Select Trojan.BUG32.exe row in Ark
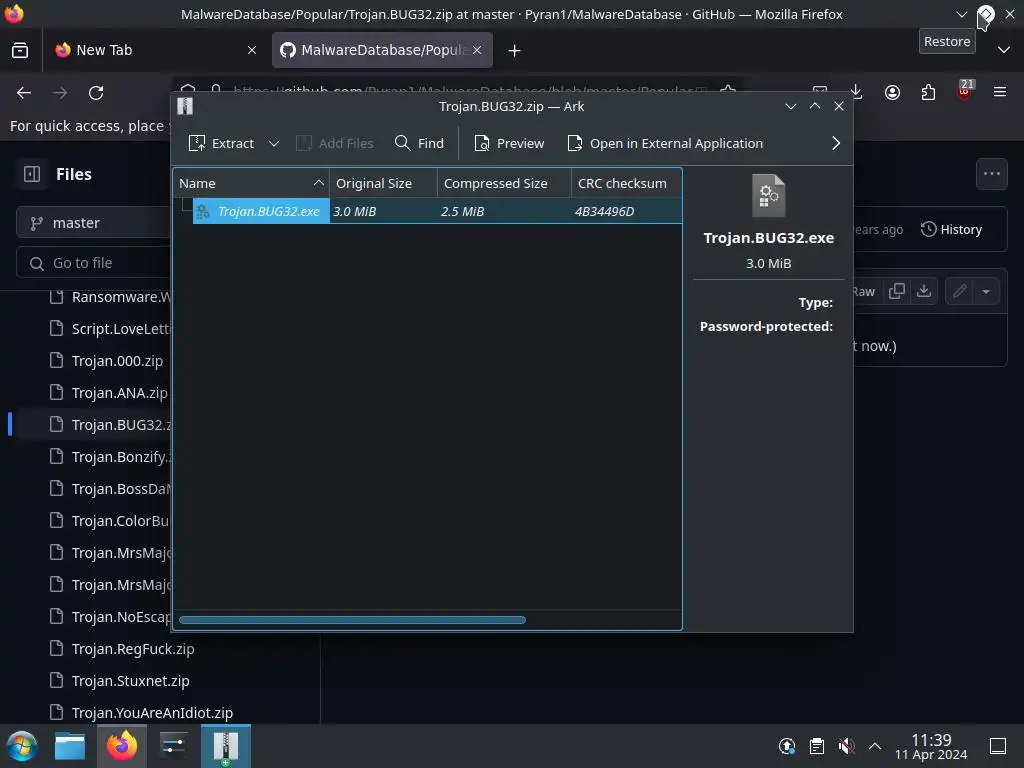Image resolution: width=1024 pixels, height=768 pixels. pyautogui.click(x=428, y=211)
